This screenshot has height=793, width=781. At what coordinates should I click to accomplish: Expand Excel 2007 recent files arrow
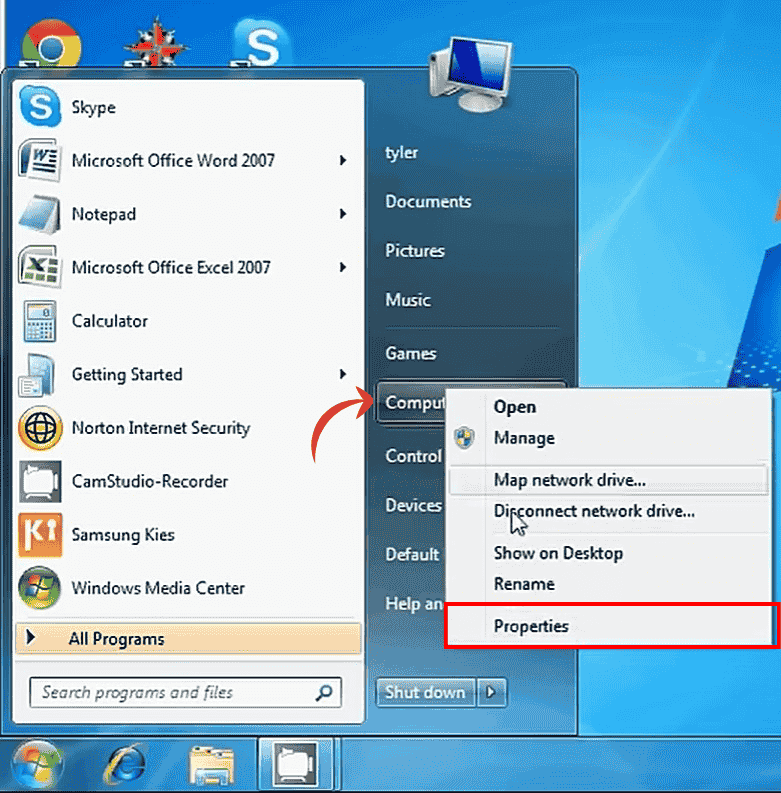(343, 267)
